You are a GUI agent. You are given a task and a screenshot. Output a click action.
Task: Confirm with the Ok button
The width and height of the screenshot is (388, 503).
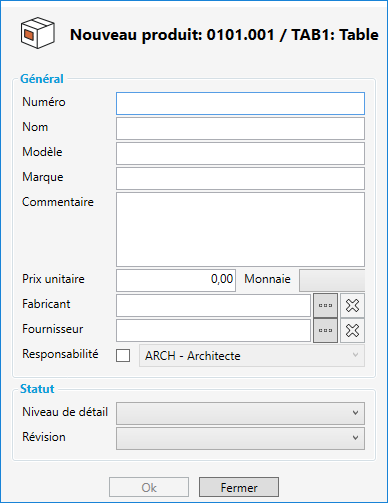pos(149,488)
